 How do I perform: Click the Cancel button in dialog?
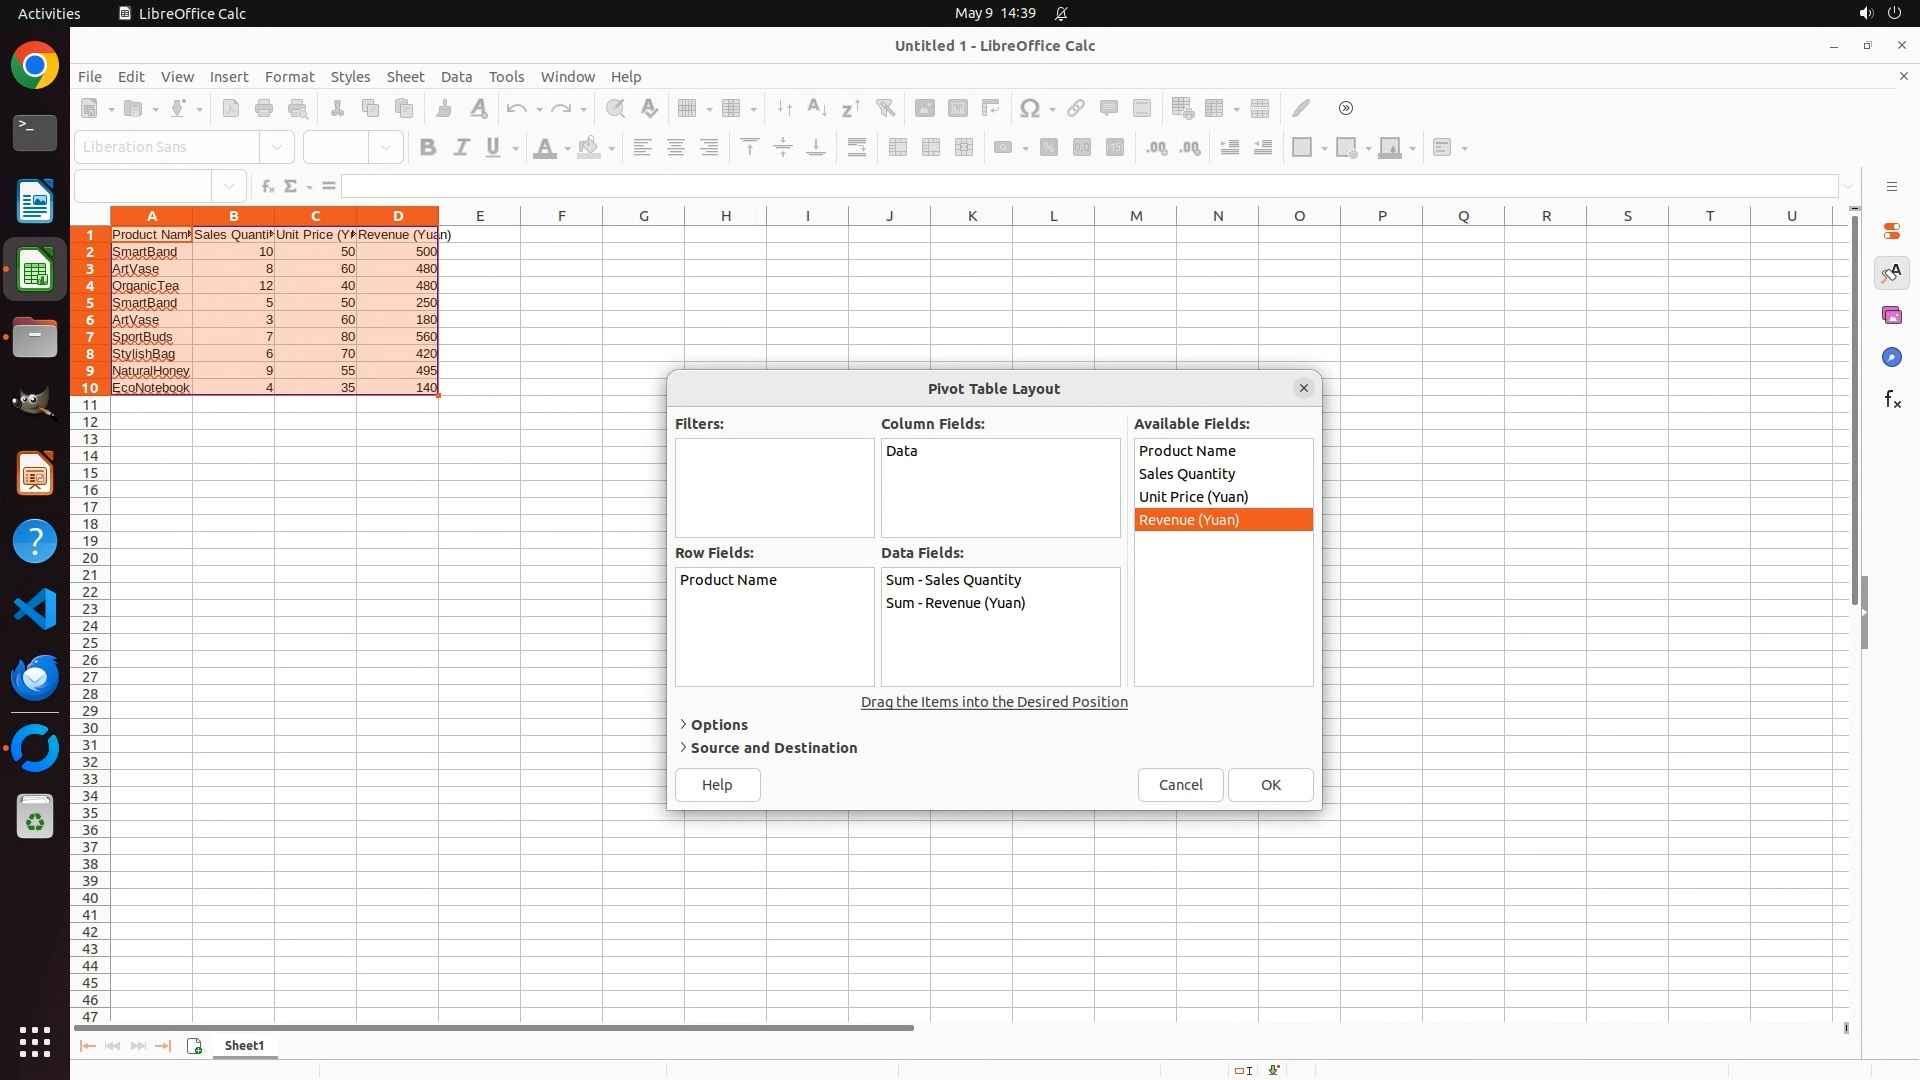click(1180, 785)
